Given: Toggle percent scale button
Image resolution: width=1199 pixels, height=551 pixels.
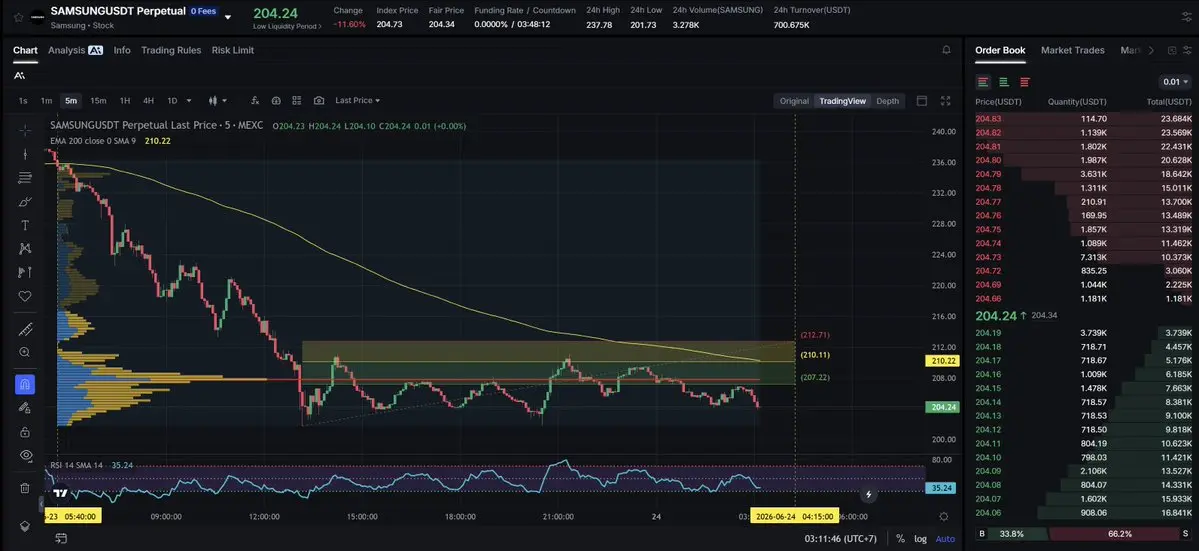Looking at the screenshot, I should (900, 539).
